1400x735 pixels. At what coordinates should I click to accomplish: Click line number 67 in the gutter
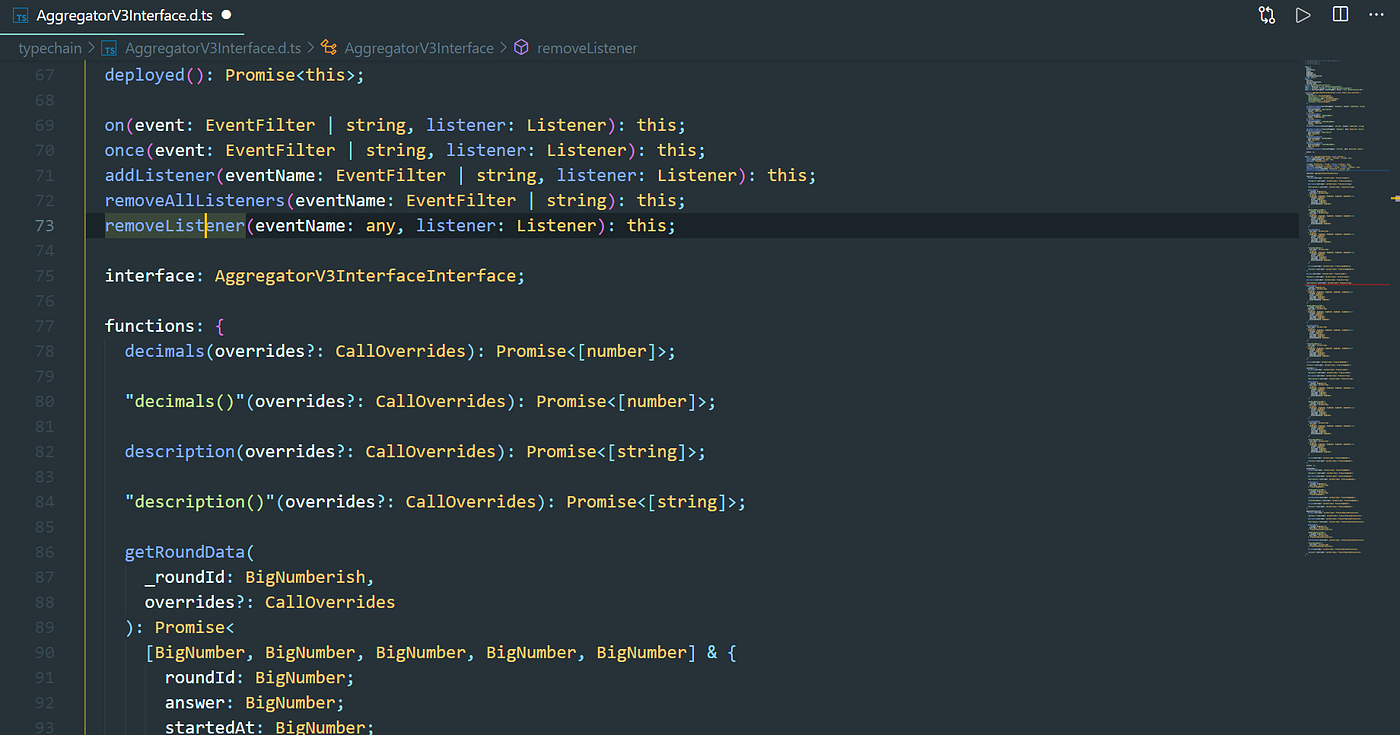click(x=44, y=75)
